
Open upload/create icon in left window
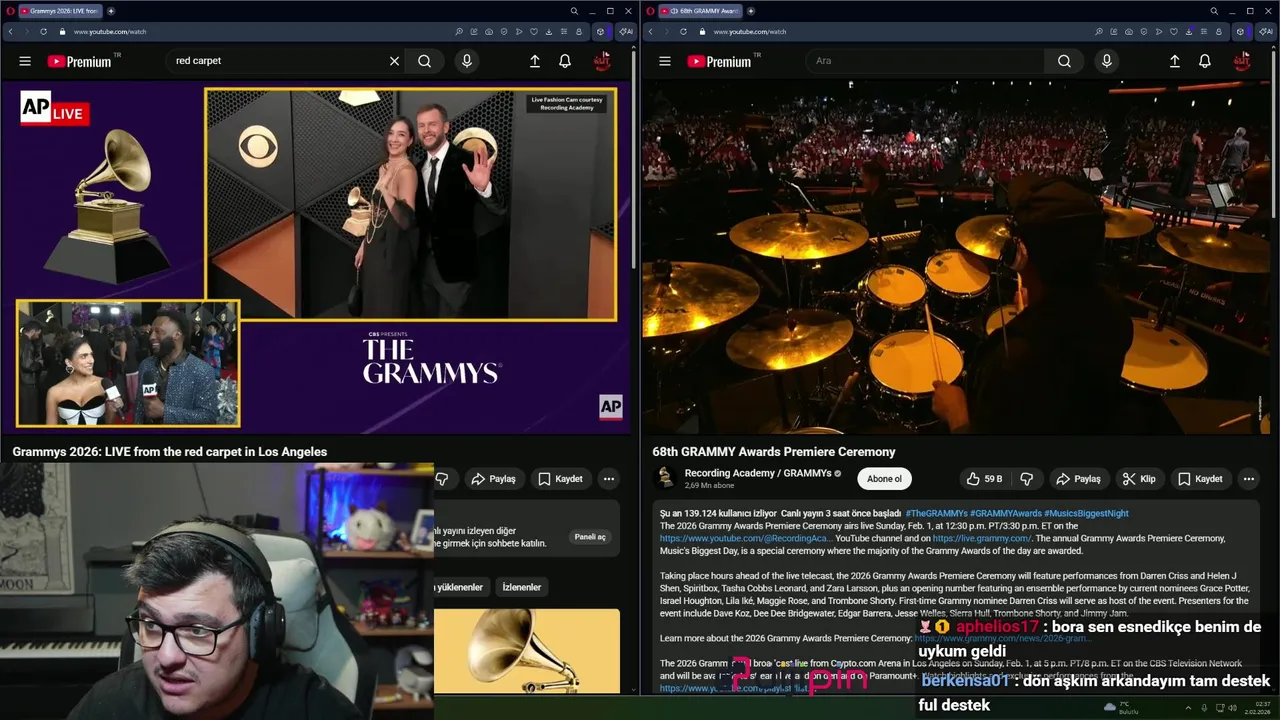tap(535, 61)
